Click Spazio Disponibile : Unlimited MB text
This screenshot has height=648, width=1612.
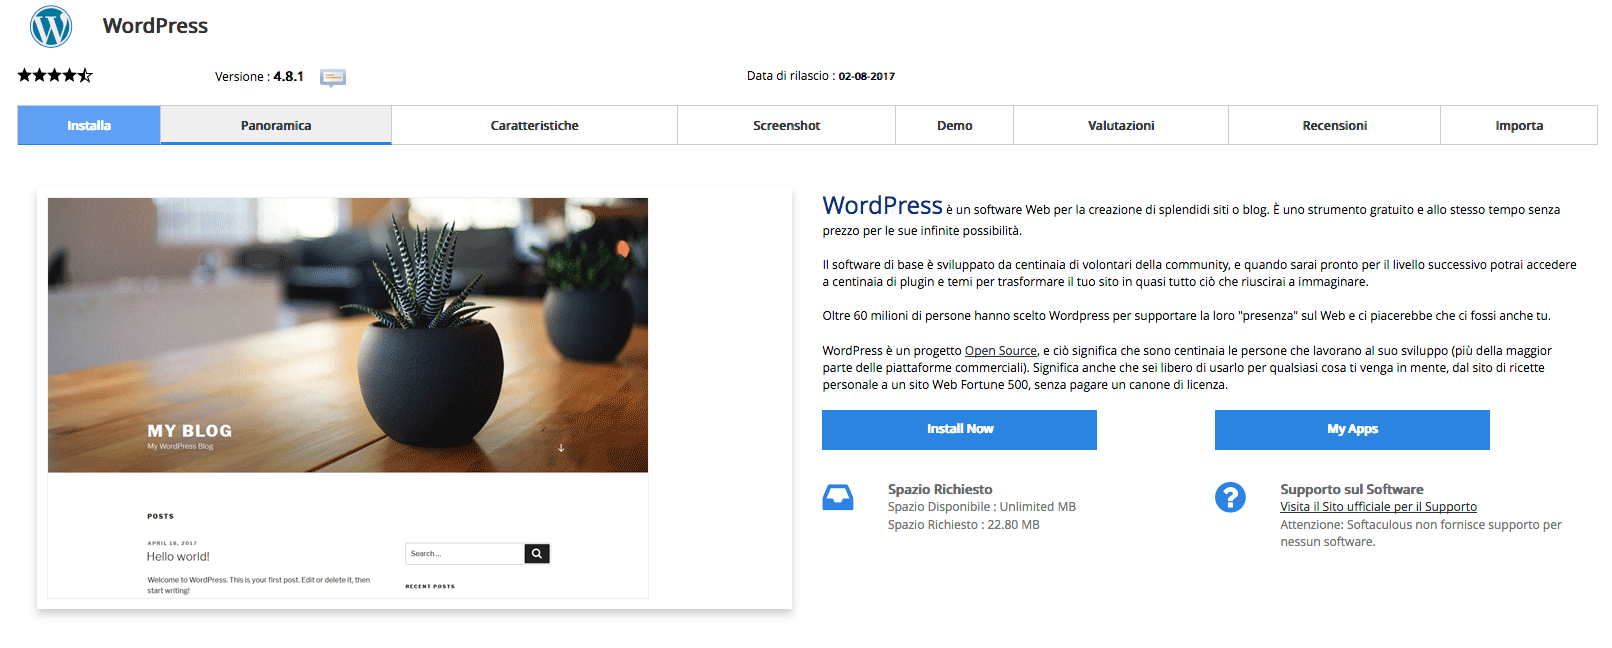point(981,507)
